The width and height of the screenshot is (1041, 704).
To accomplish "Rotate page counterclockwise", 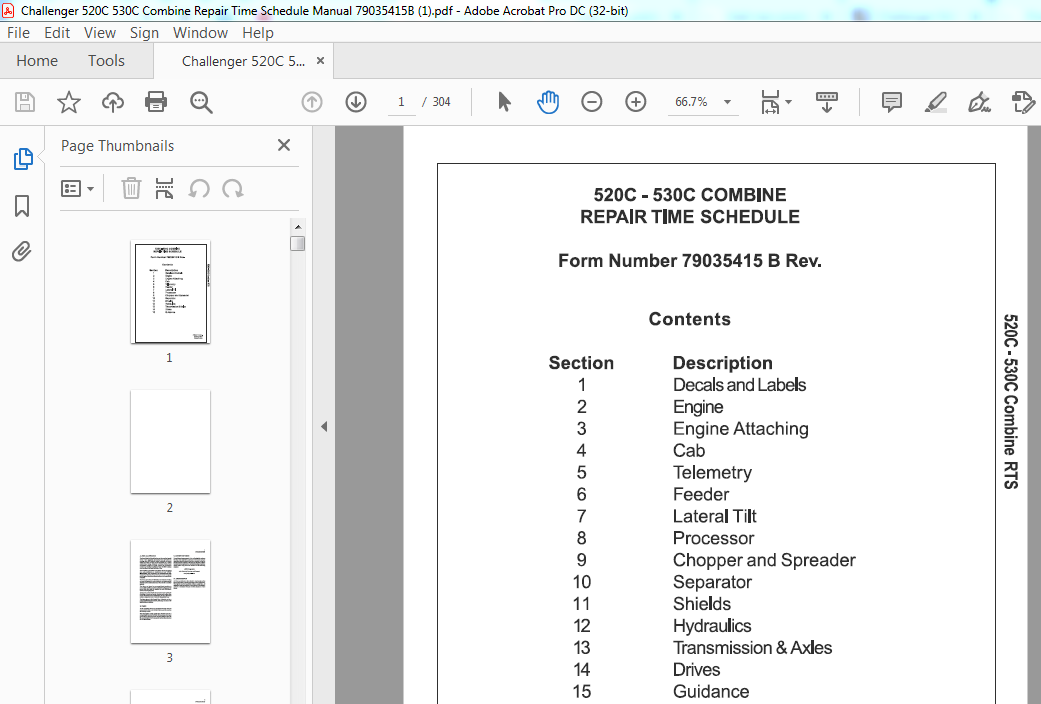I will [x=199, y=189].
